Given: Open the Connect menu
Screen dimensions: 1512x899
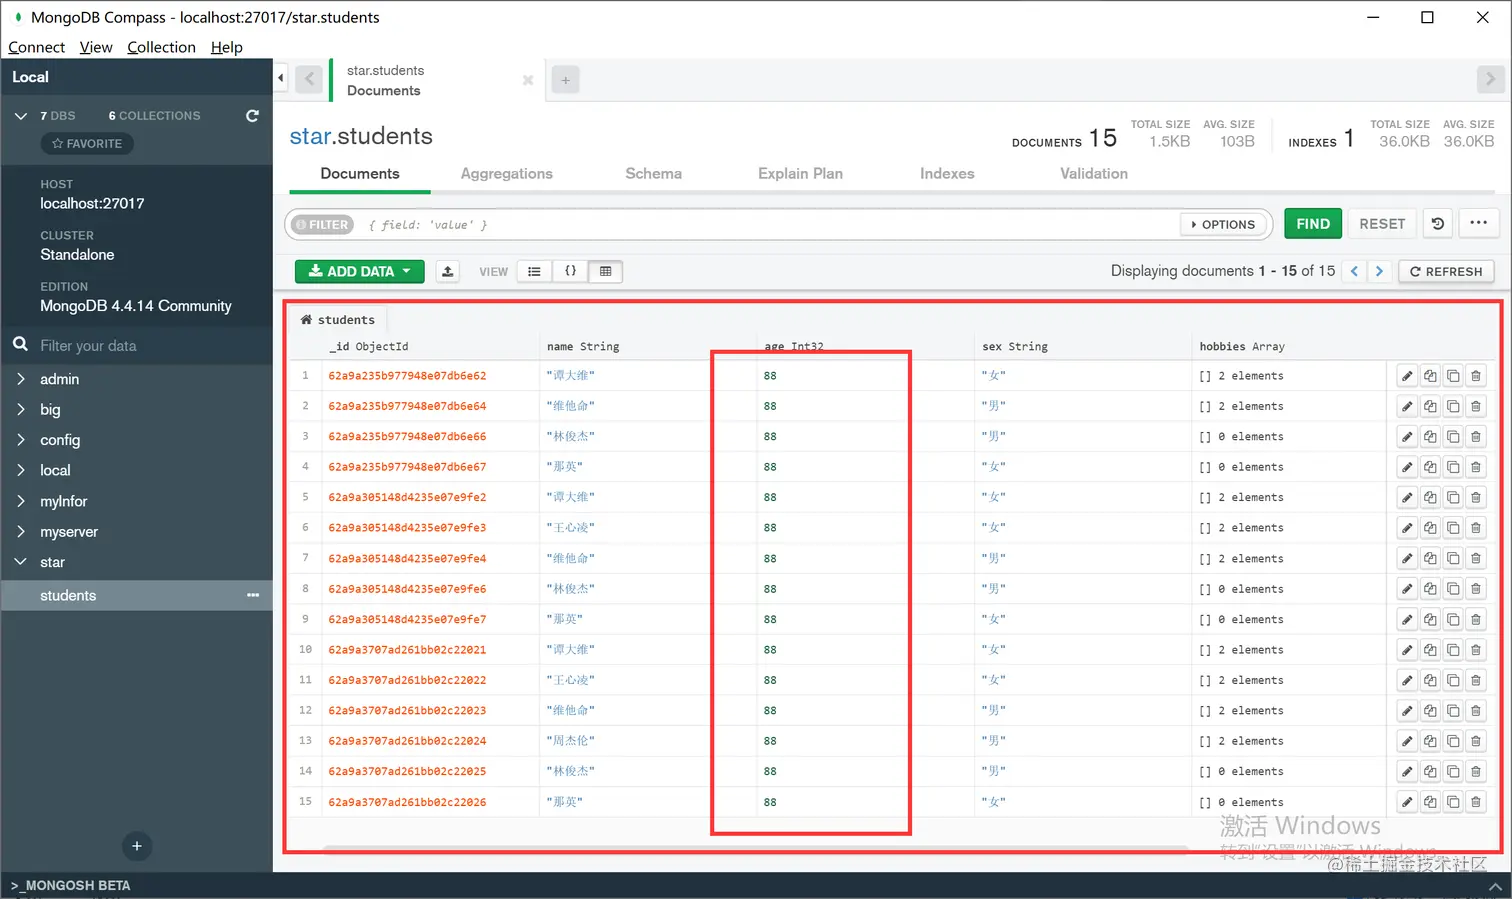Looking at the screenshot, I should [36, 47].
